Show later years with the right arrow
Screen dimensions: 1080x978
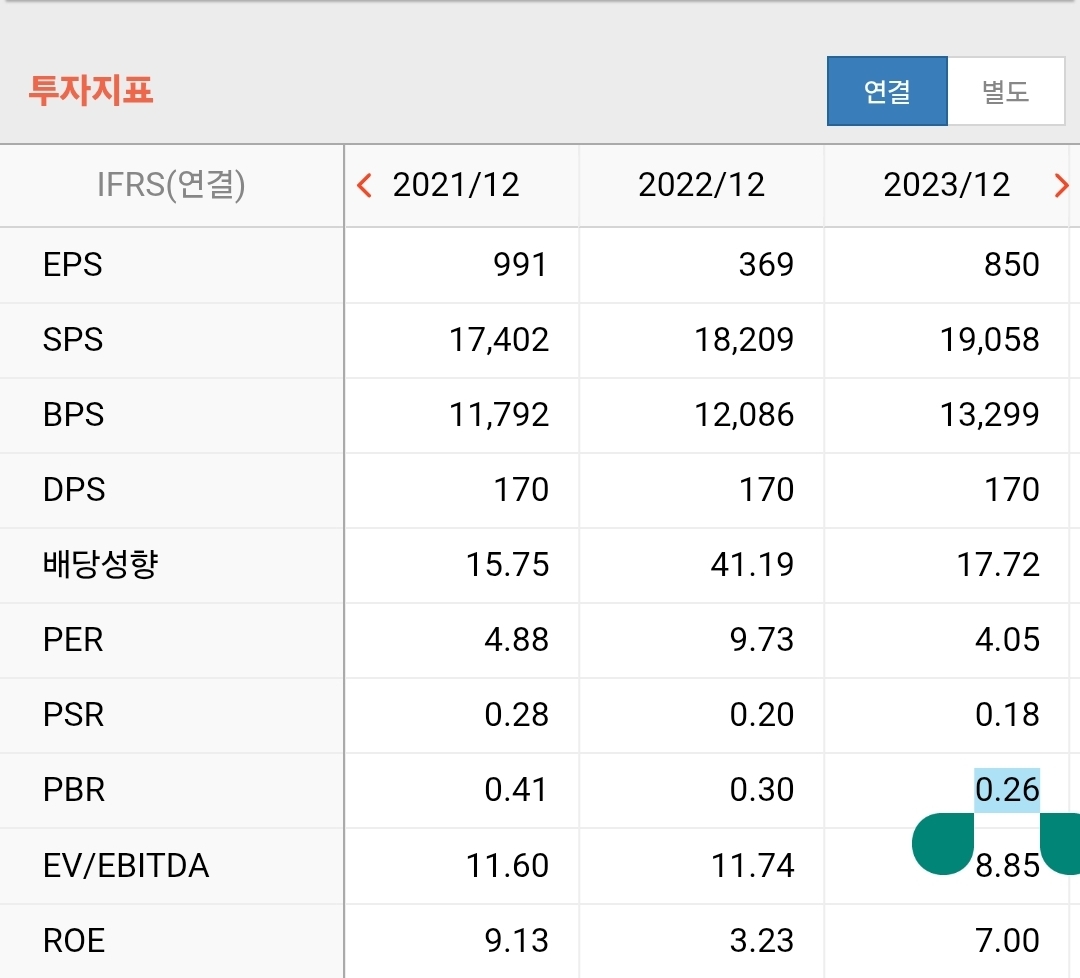pos(1061,186)
